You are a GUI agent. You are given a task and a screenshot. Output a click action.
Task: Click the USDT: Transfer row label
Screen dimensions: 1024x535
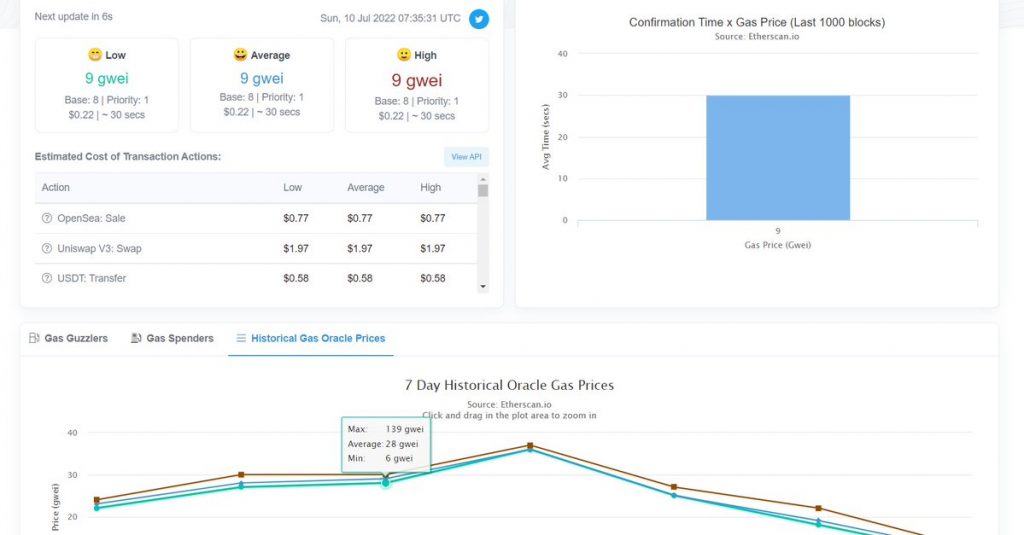click(x=91, y=278)
